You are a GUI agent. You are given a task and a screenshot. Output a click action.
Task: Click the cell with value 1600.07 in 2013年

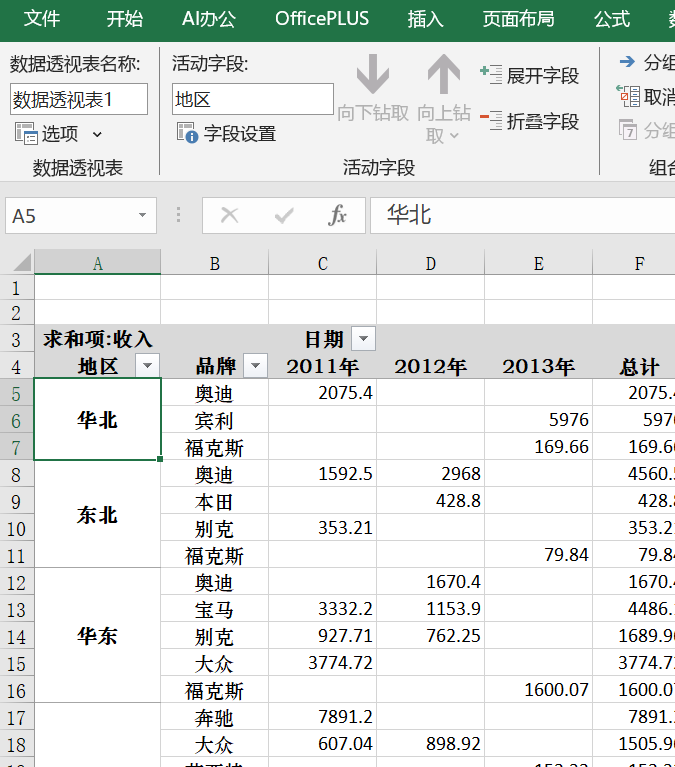[539, 690]
